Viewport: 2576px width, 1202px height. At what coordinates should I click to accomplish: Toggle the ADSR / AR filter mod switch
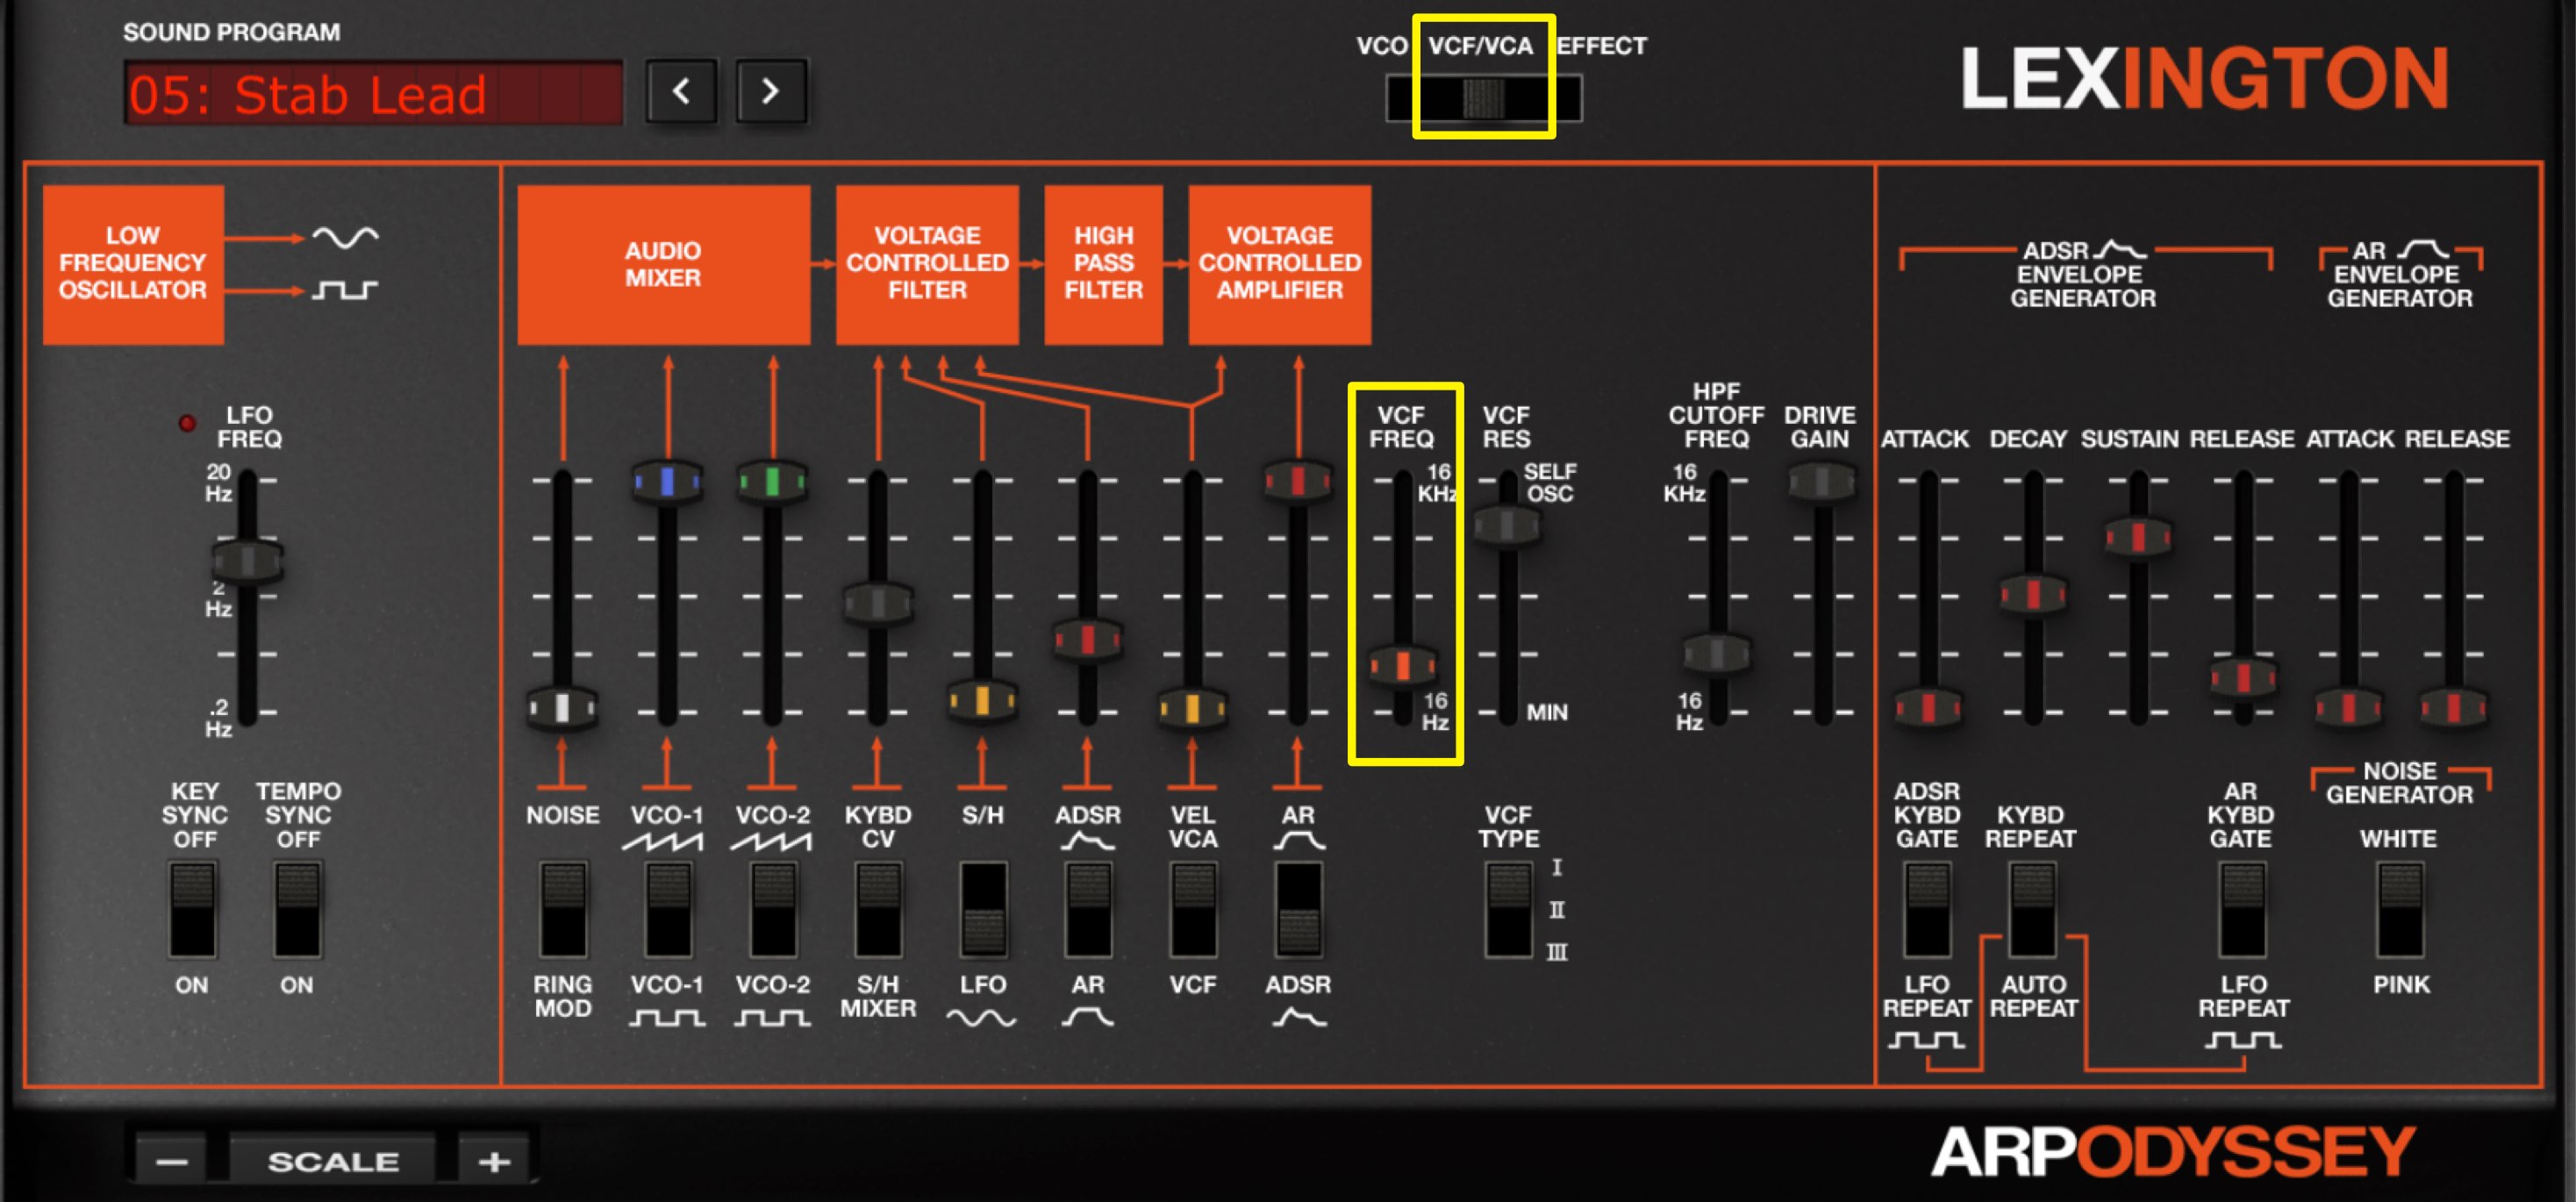[1088, 909]
